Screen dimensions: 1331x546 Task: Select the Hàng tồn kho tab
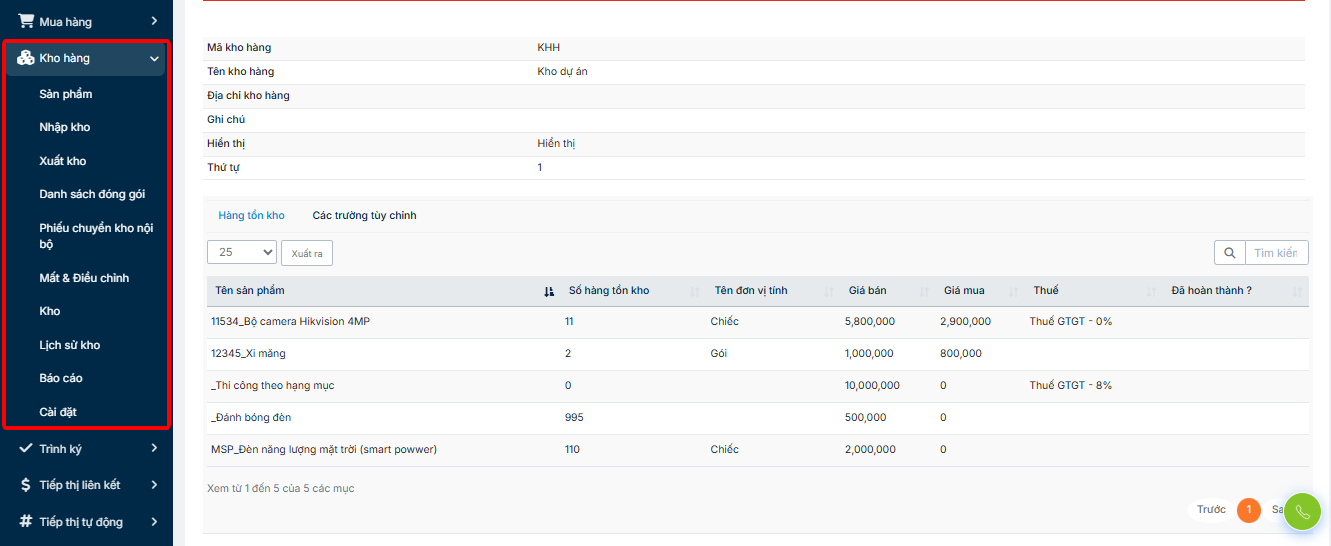[251, 215]
